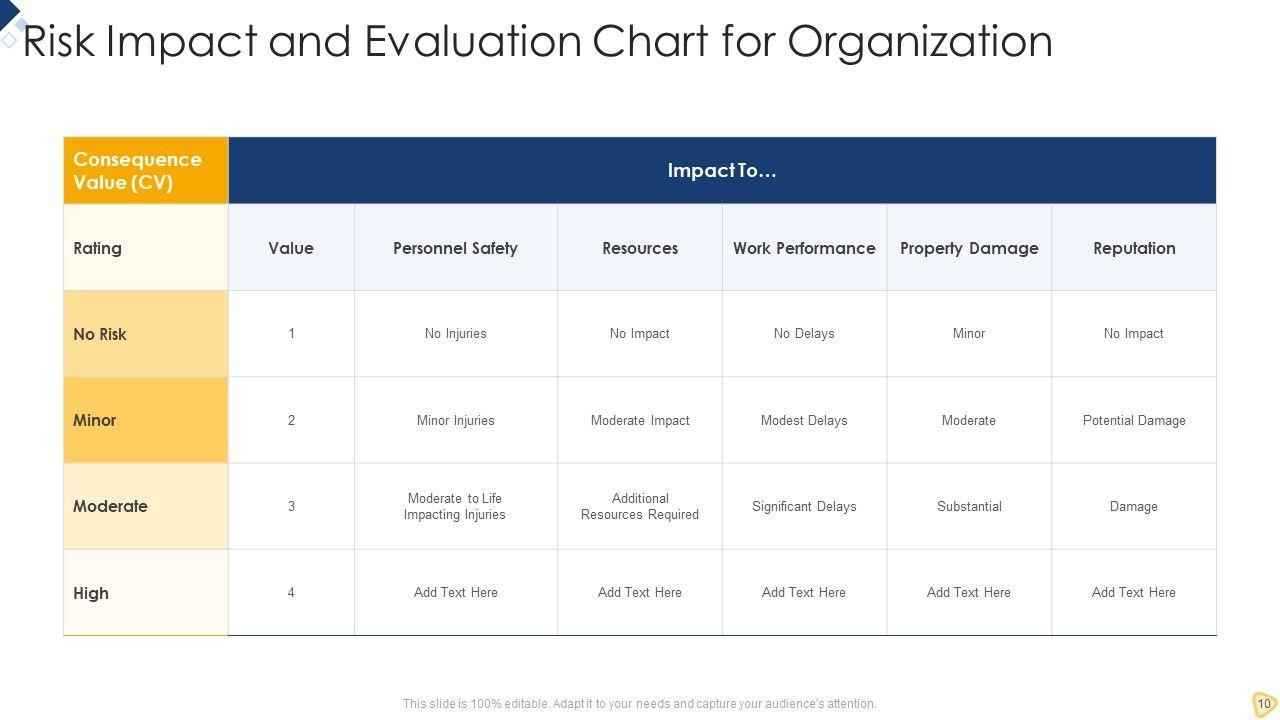Select the Property Damage column header
The height and width of the screenshot is (720, 1280).
(969, 248)
